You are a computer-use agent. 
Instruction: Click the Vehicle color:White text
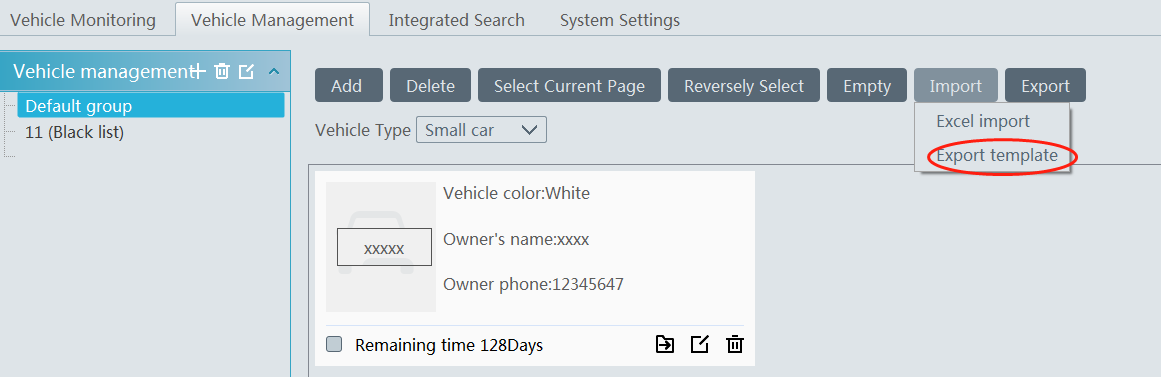click(516, 194)
